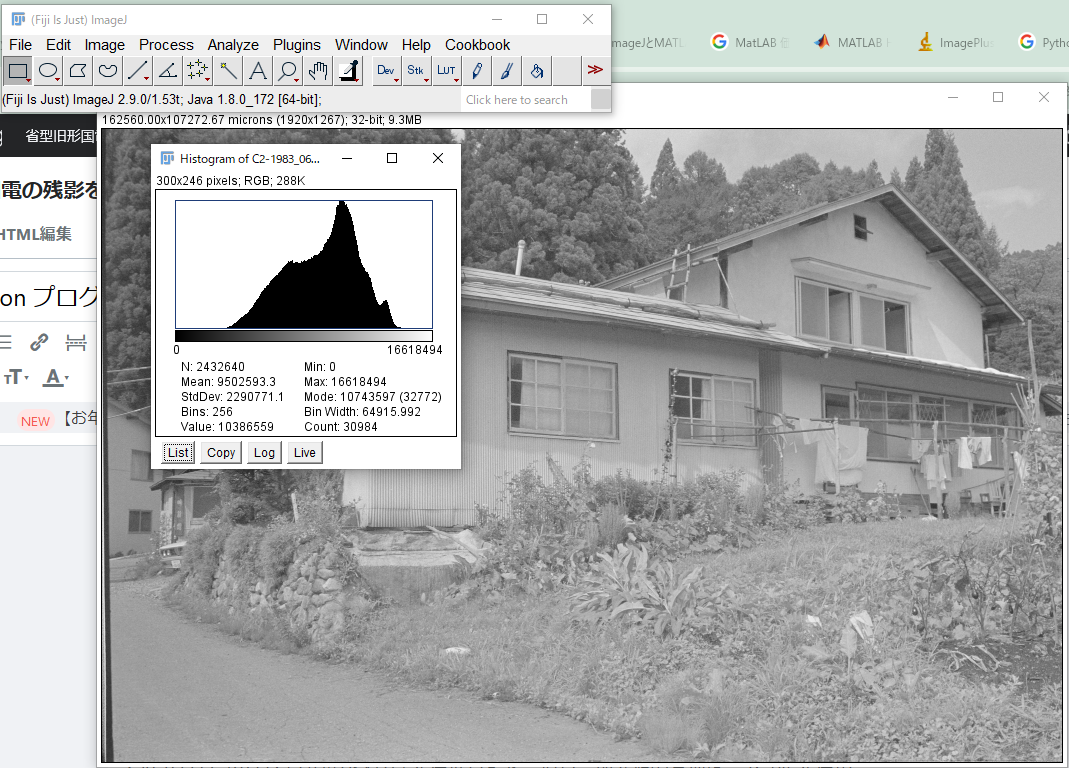Open the Cookbook menu
The height and width of the screenshot is (768, 1069).
pyautogui.click(x=477, y=45)
